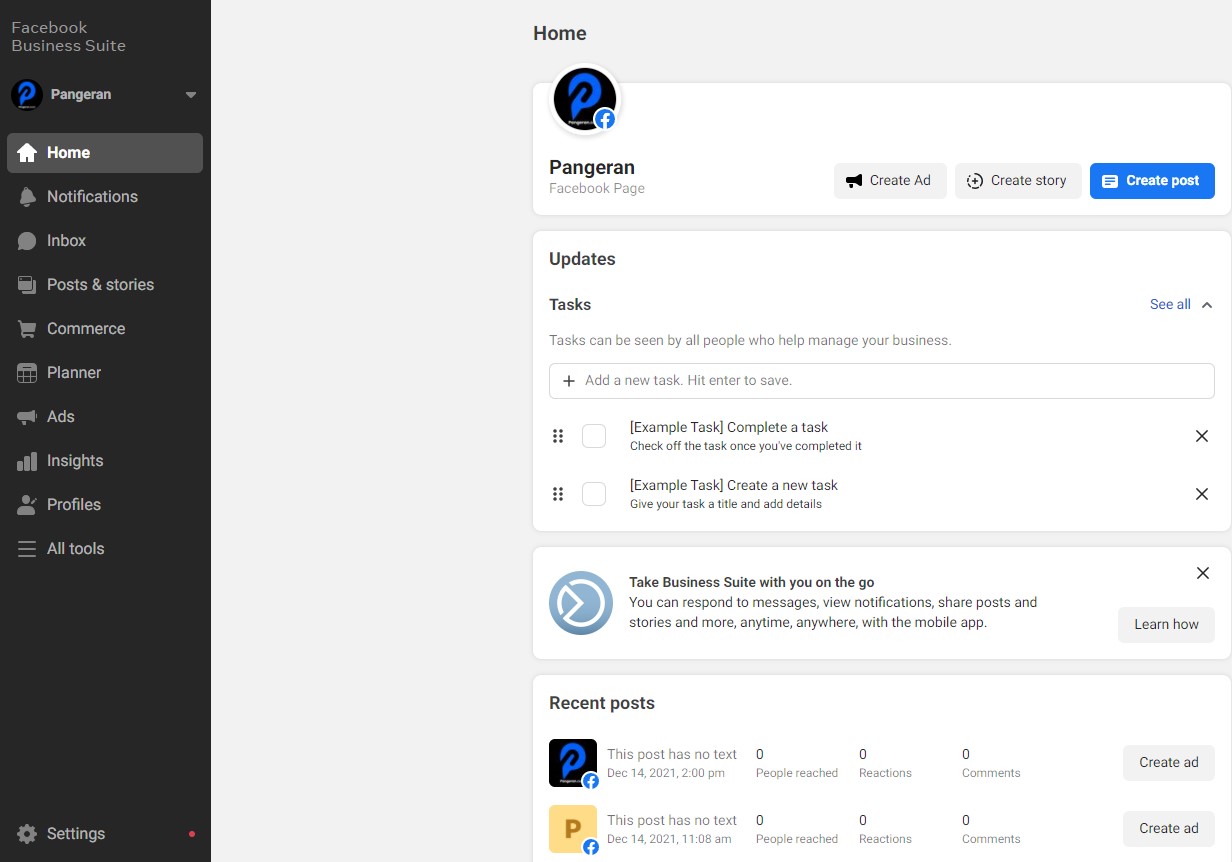Dismiss the Take Business Suite banner

1203,573
